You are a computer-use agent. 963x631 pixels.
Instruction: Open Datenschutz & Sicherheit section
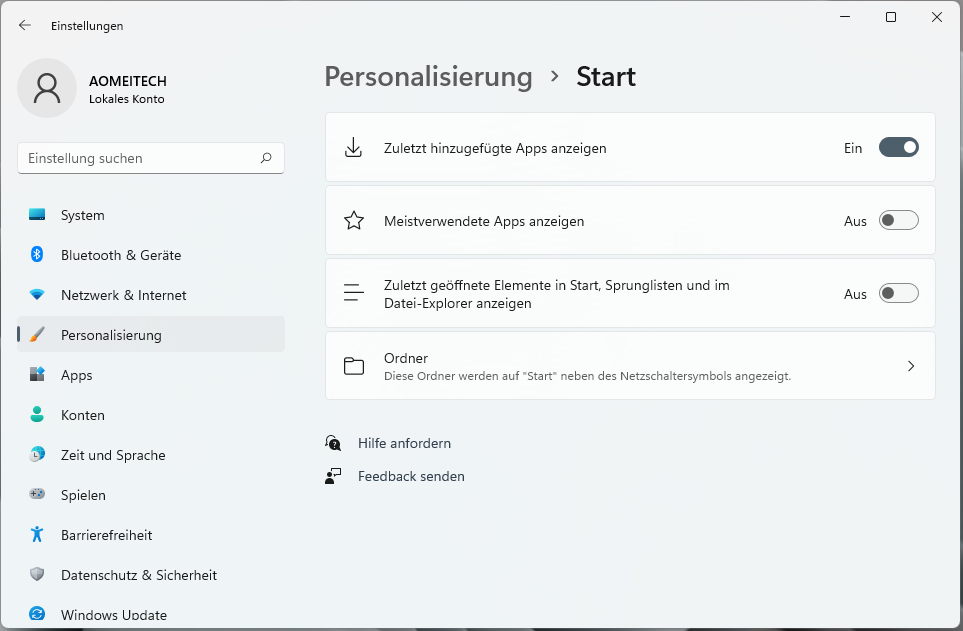pos(138,575)
